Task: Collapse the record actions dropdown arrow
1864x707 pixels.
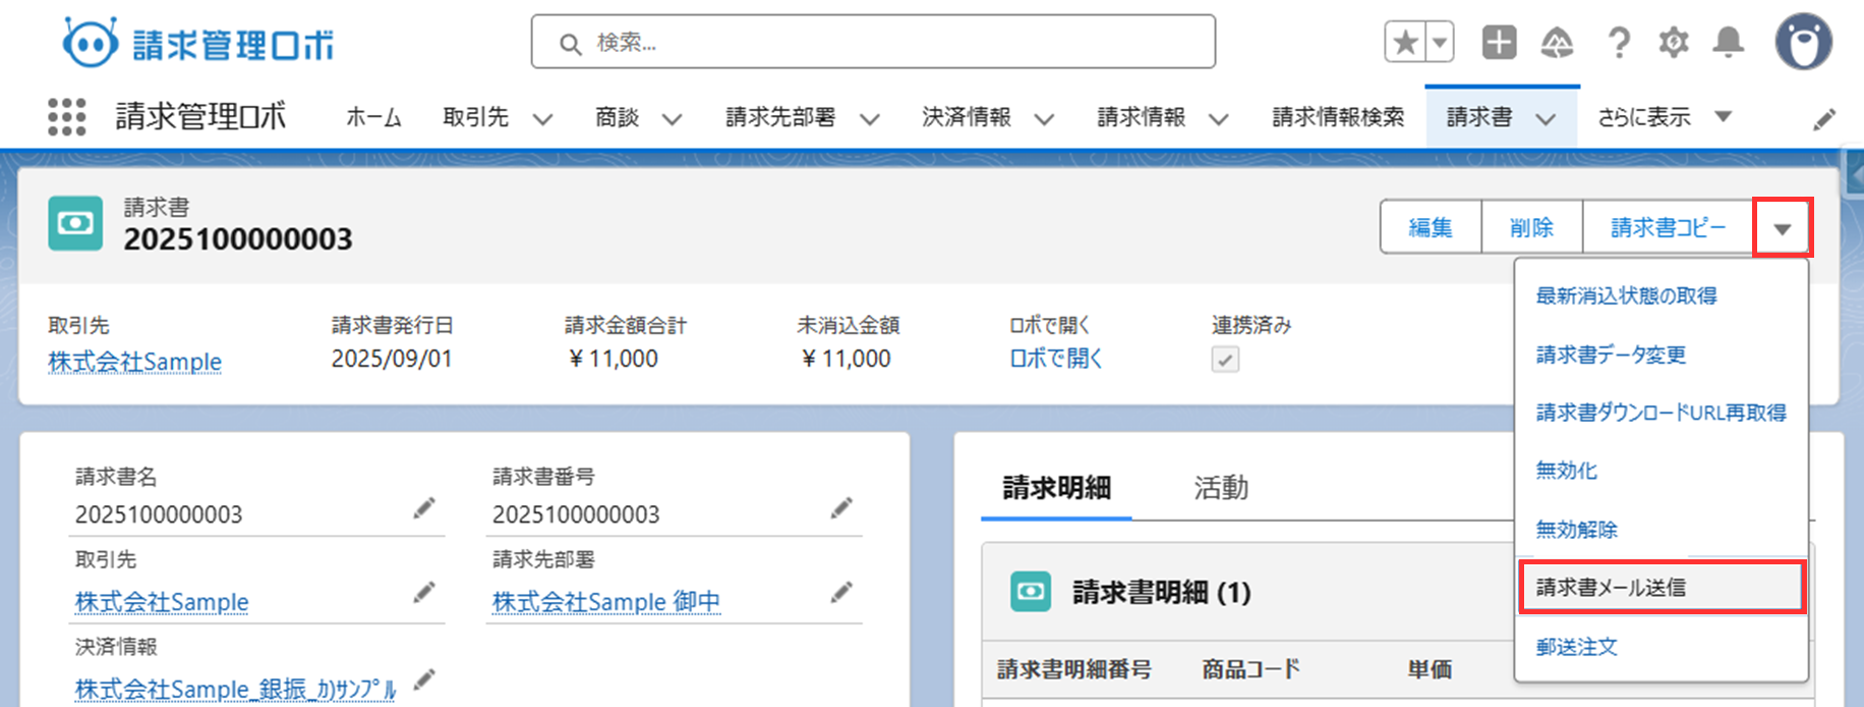Action: (x=1782, y=228)
